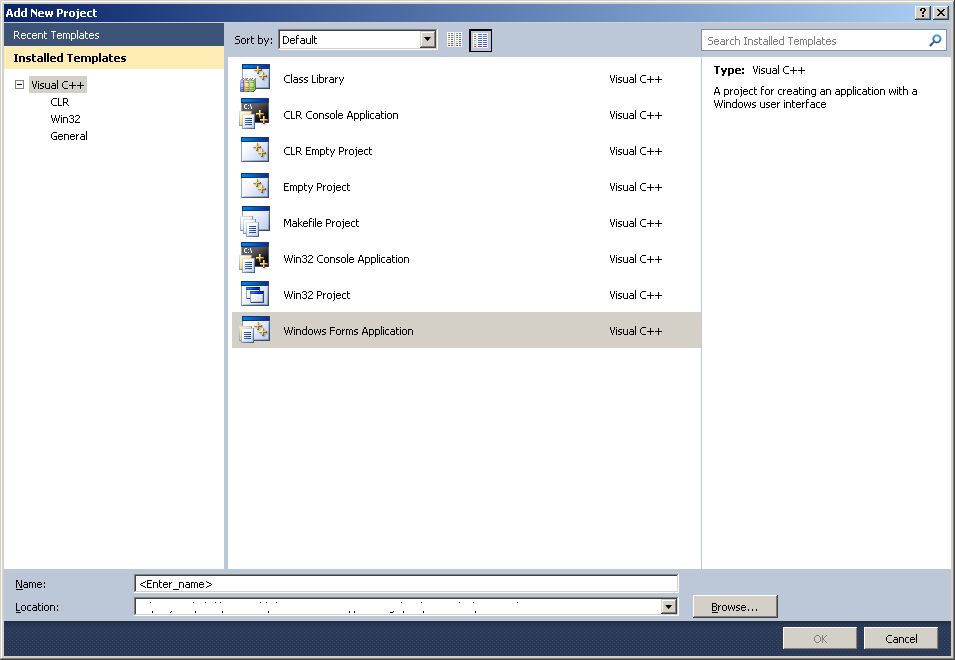The width and height of the screenshot is (955, 660).
Task: Click Visual C++ label in Class Library row
Action: tap(635, 79)
